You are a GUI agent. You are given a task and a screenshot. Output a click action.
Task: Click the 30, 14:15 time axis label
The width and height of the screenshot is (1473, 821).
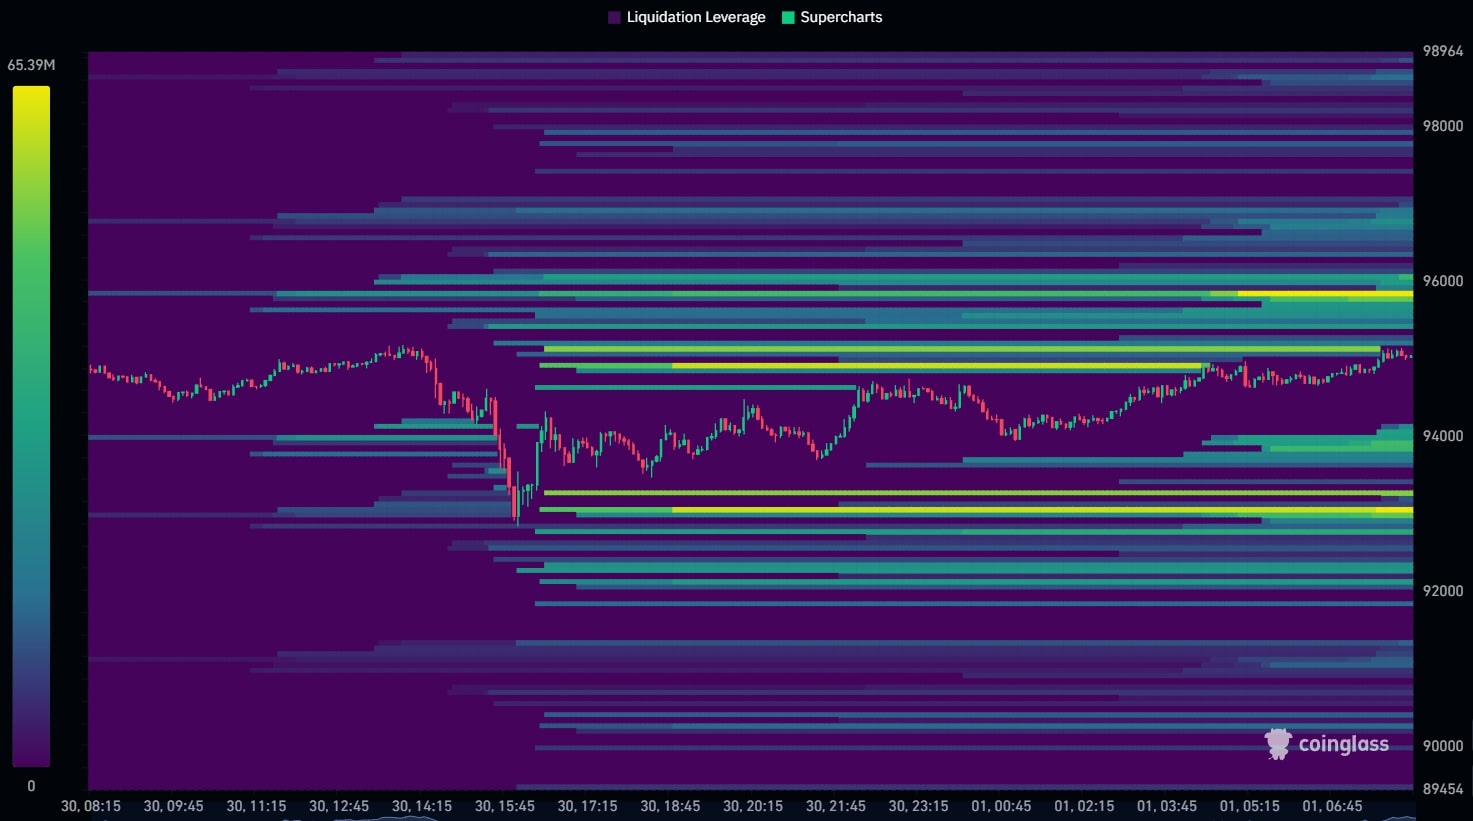(422, 806)
